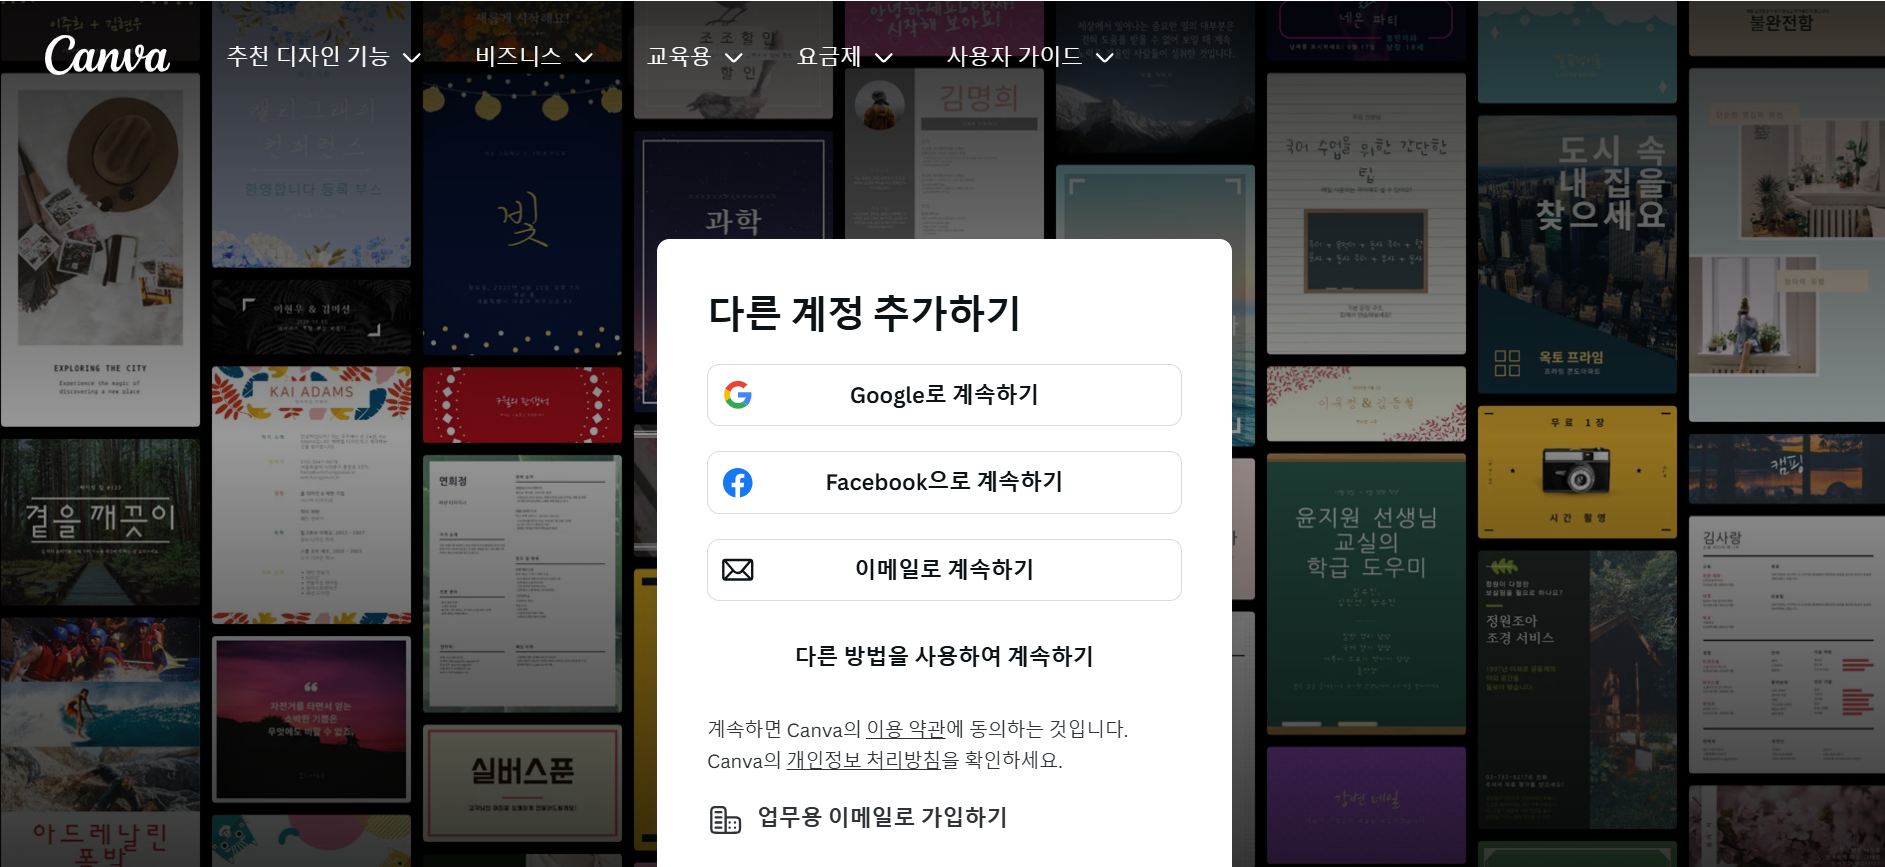Select the 결을 깨끗이 forest poster thumbnail

(x=100, y=522)
